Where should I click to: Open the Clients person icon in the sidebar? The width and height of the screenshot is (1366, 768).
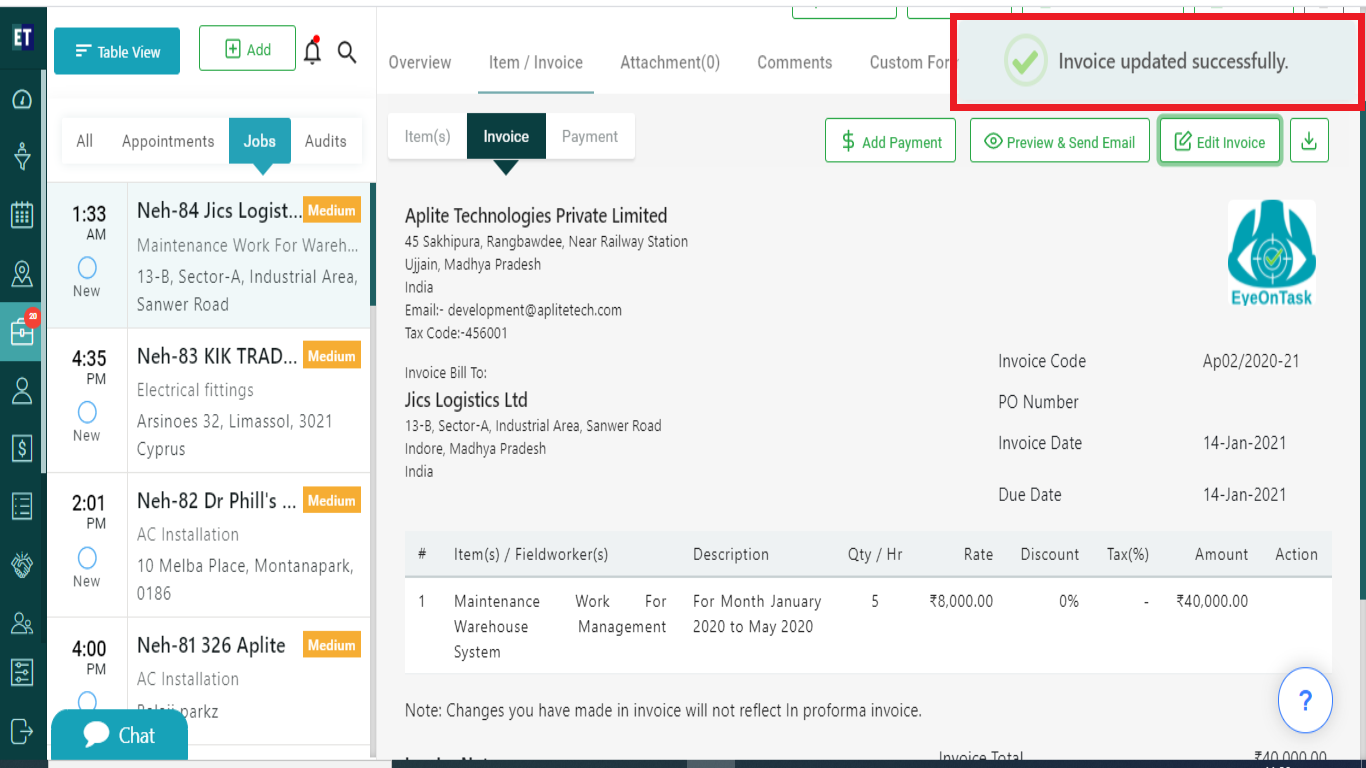coord(22,390)
